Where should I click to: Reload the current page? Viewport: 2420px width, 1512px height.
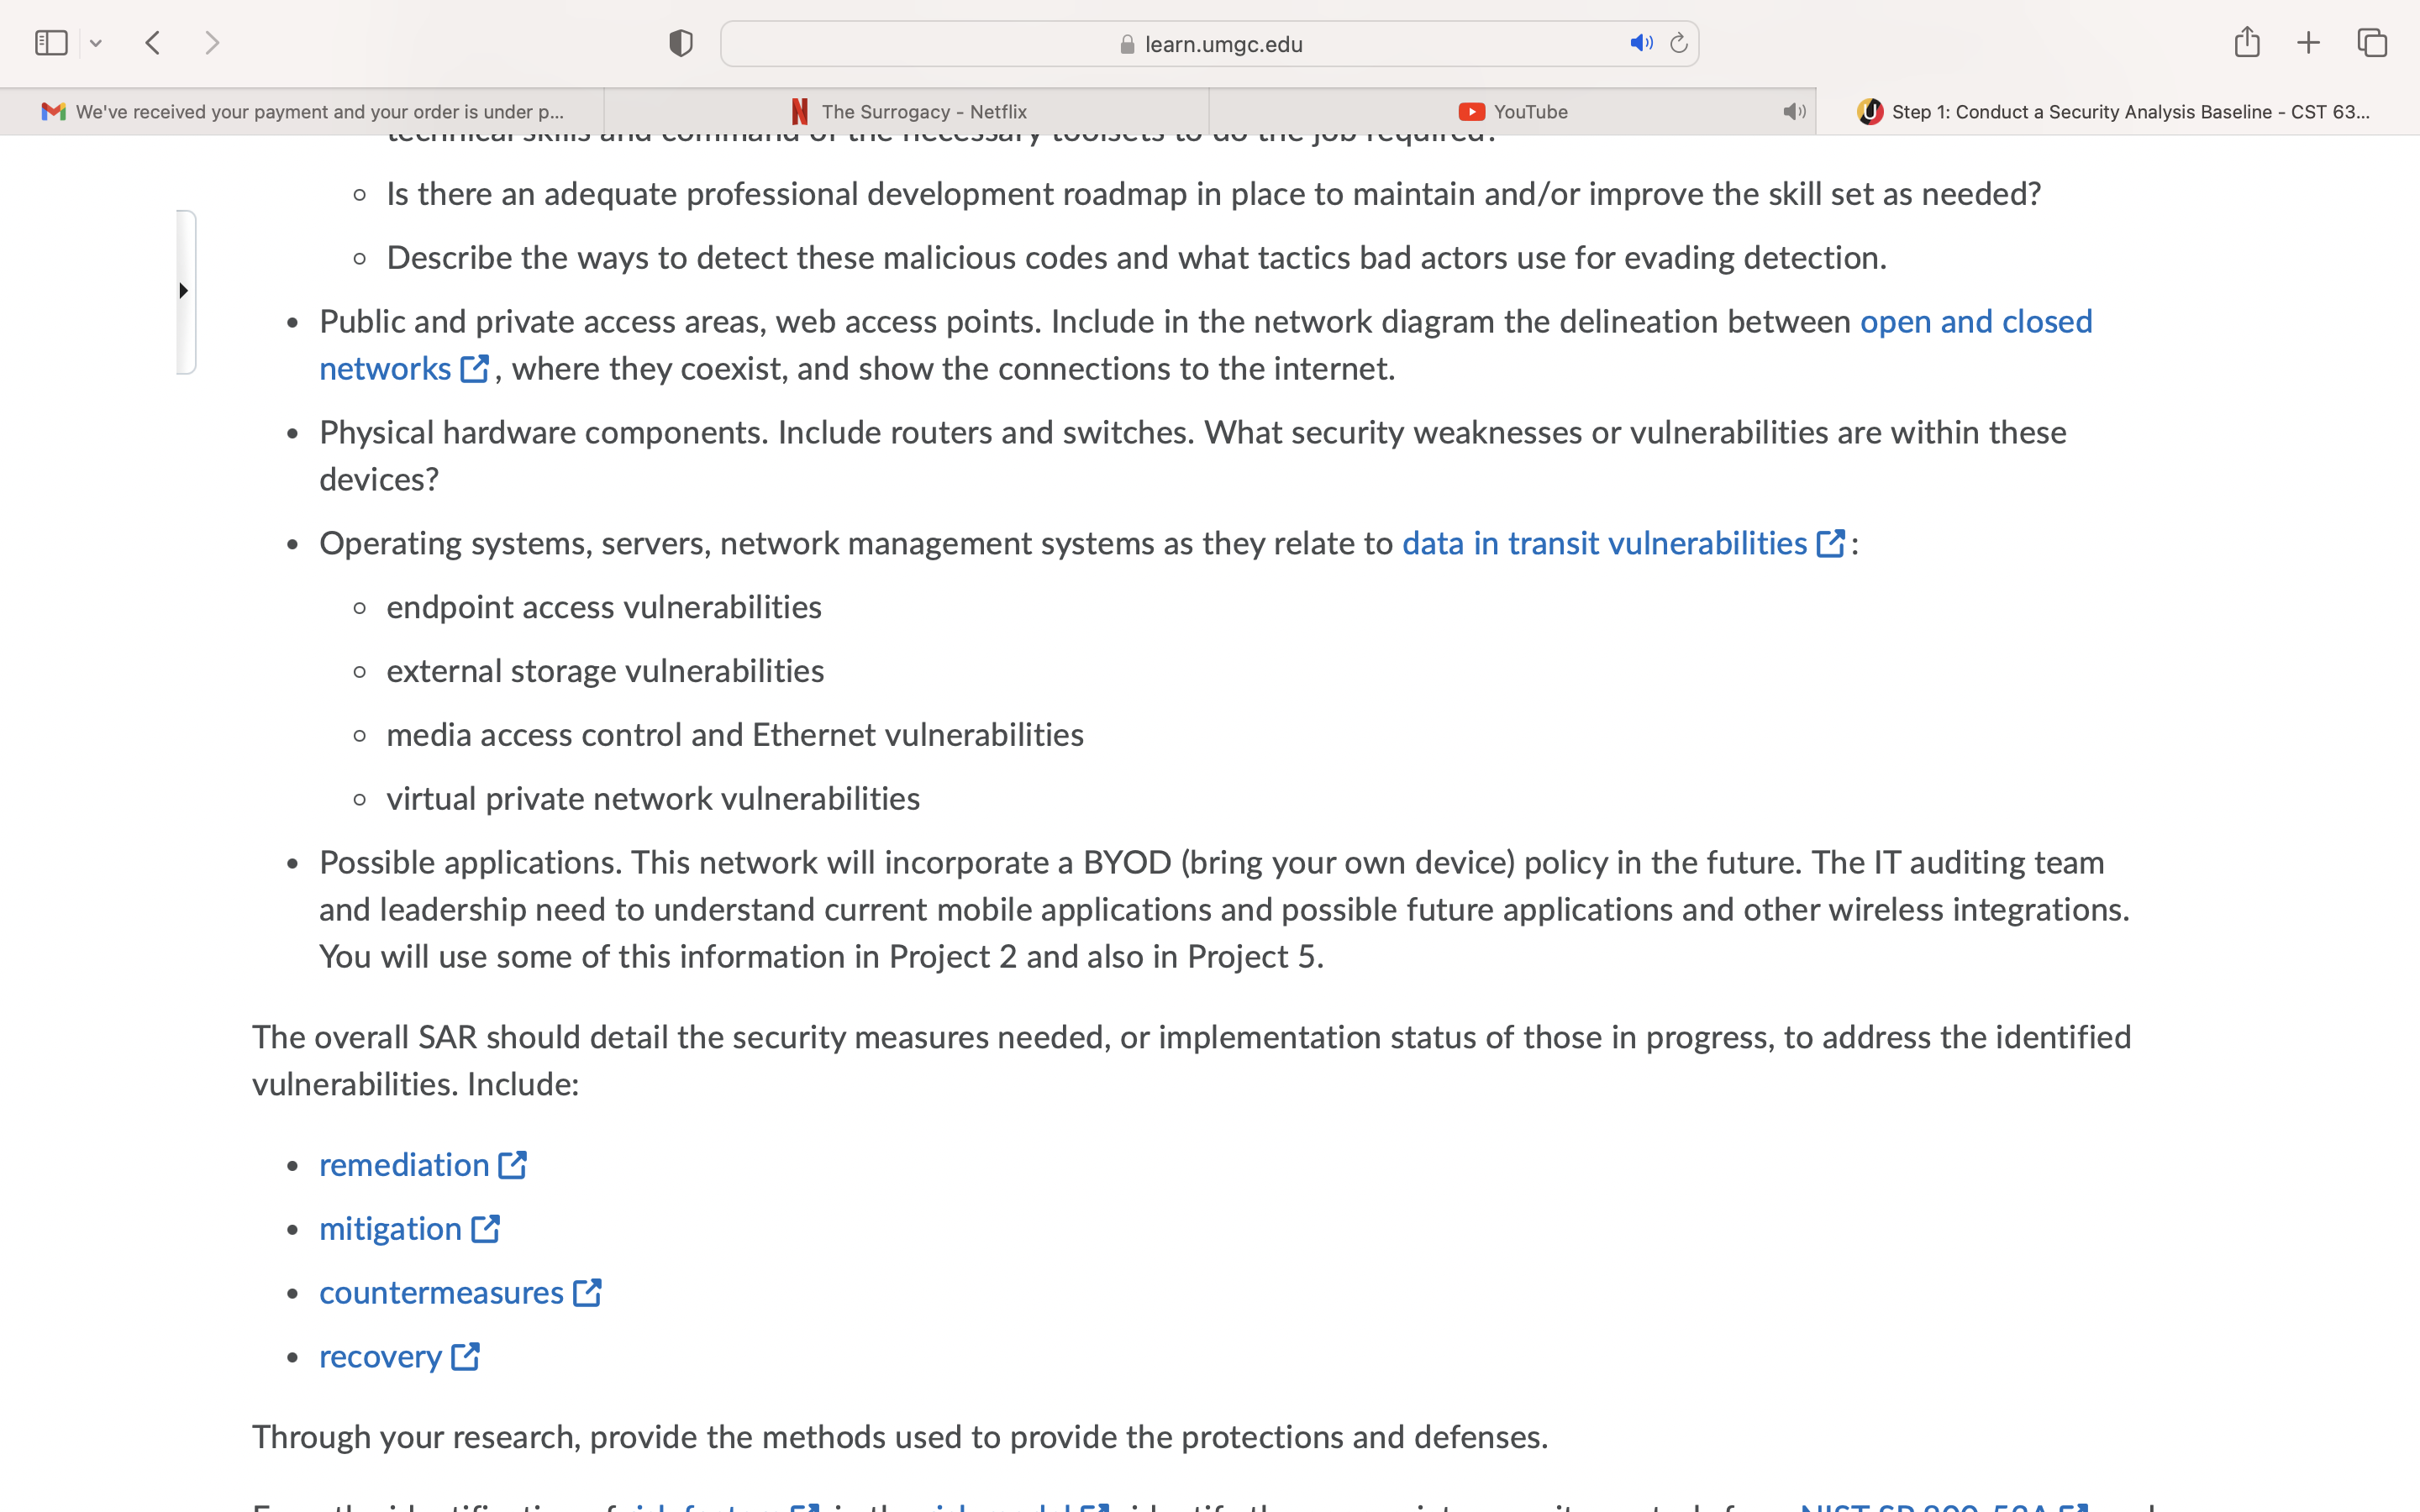click(1679, 43)
